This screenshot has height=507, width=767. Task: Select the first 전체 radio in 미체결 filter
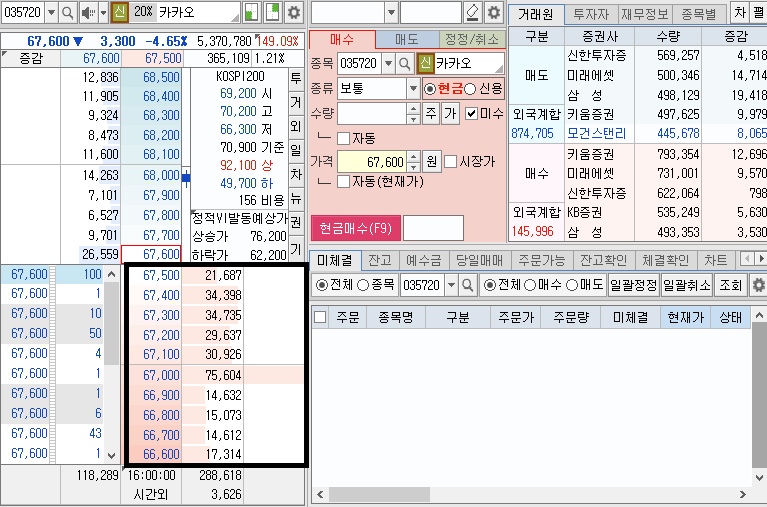pyautogui.click(x=321, y=285)
